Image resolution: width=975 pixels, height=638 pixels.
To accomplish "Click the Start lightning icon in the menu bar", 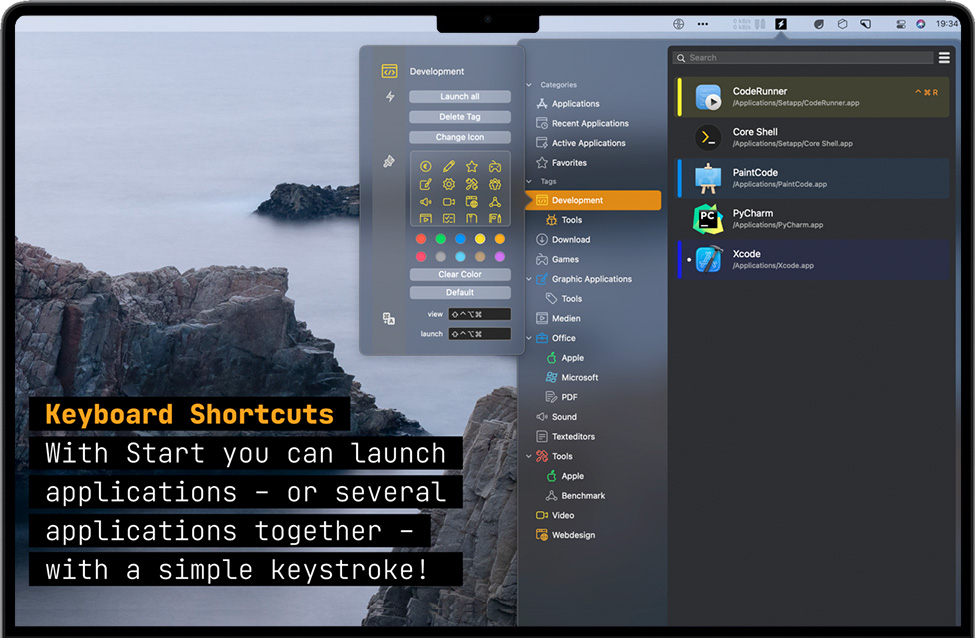I will [x=782, y=24].
